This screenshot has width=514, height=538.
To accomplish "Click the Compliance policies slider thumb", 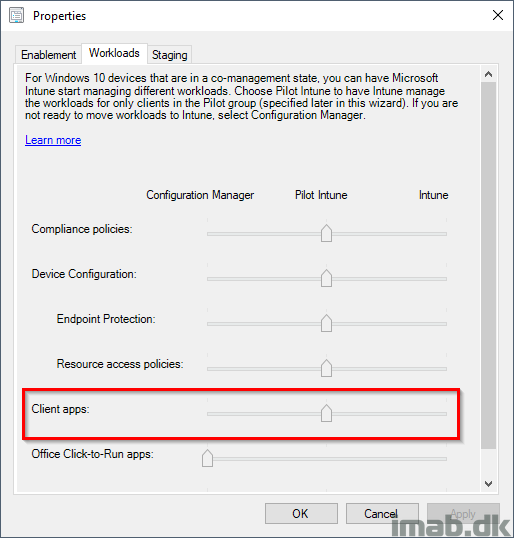I will (x=326, y=233).
